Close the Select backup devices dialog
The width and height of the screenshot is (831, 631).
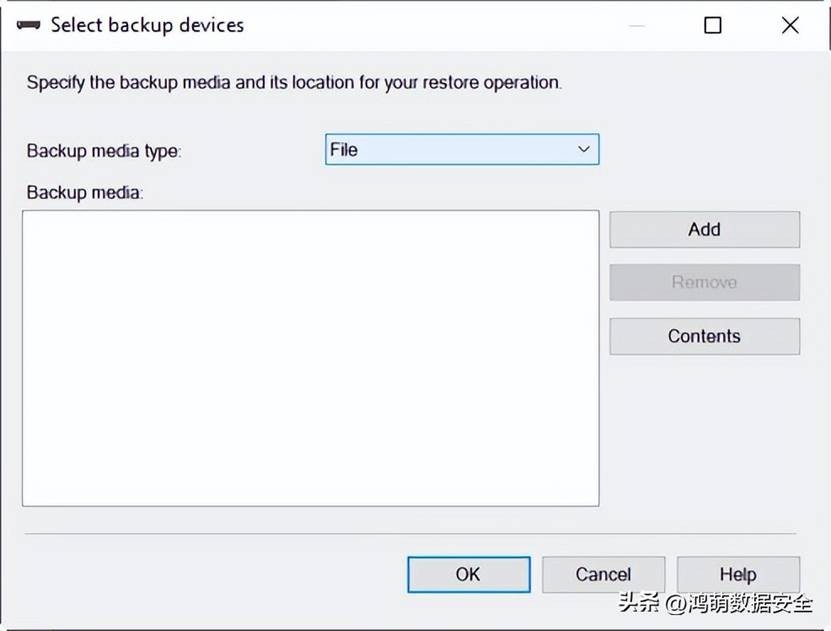pyautogui.click(x=790, y=26)
